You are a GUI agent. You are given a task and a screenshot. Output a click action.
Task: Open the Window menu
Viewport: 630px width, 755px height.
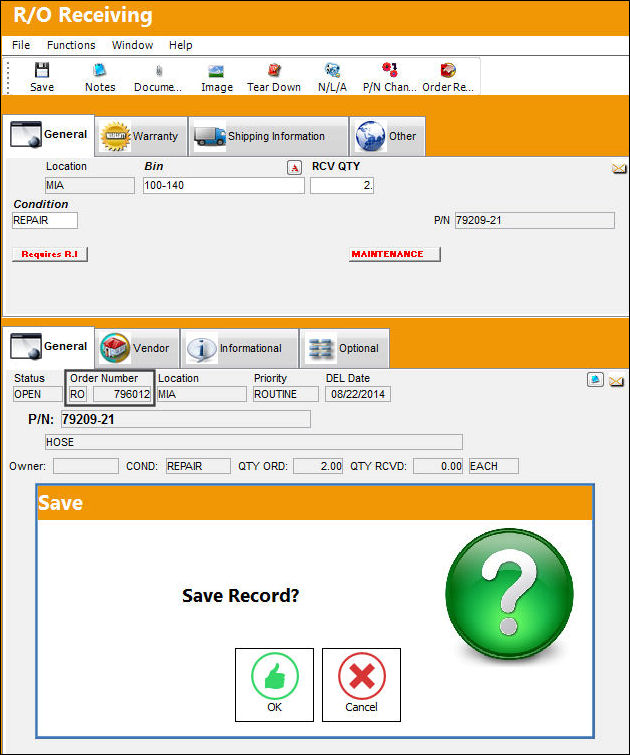coord(132,45)
